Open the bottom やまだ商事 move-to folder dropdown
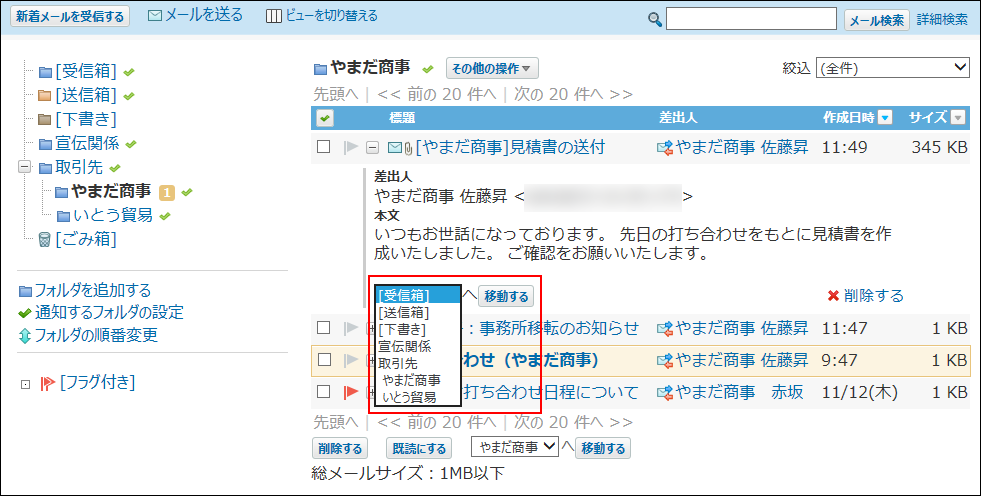 (x=515, y=447)
